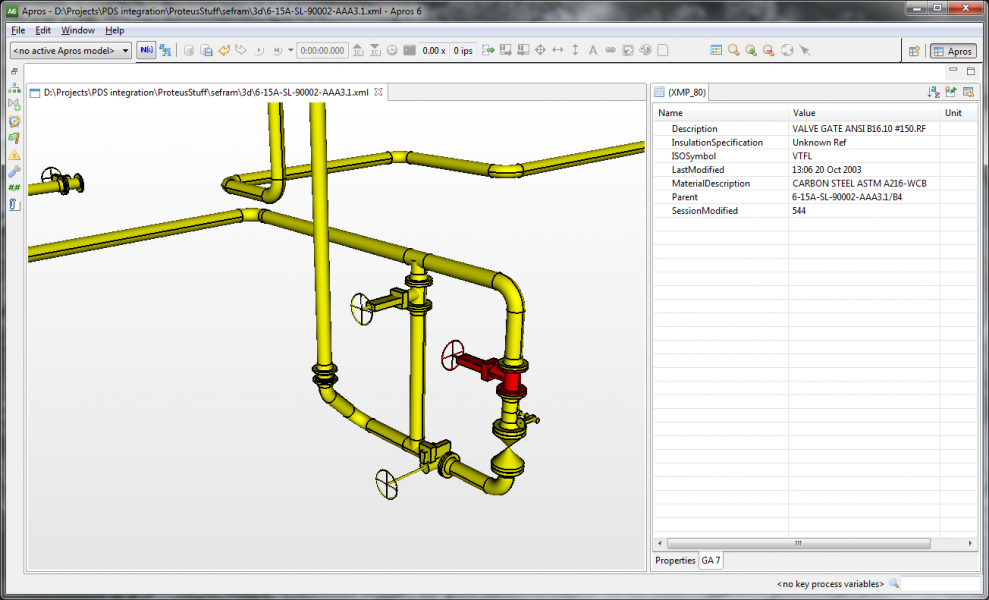The height and width of the screenshot is (600, 989).
Task: Click the plain magnifier zoom icon
Action: [734, 50]
